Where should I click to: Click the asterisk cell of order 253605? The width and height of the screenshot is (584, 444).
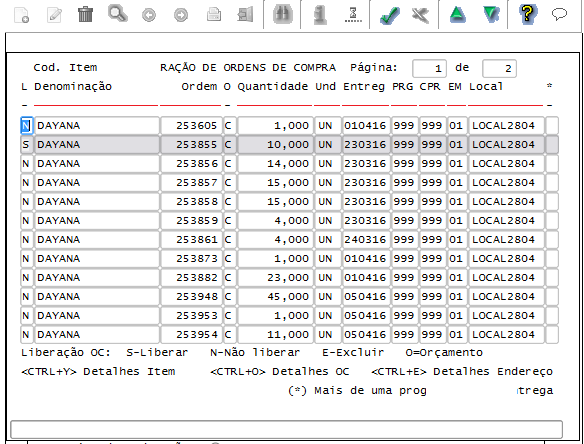(x=552, y=126)
